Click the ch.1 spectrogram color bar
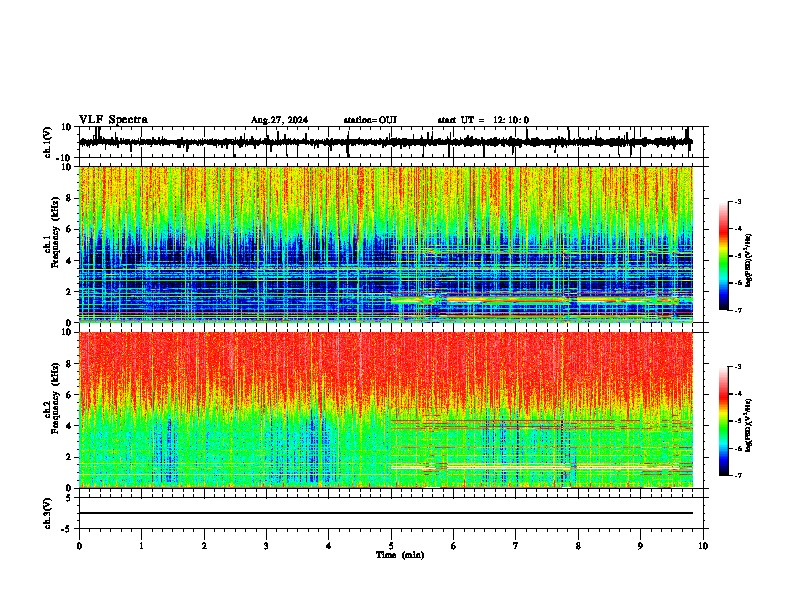This screenshot has height=612, width=792. 723,256
